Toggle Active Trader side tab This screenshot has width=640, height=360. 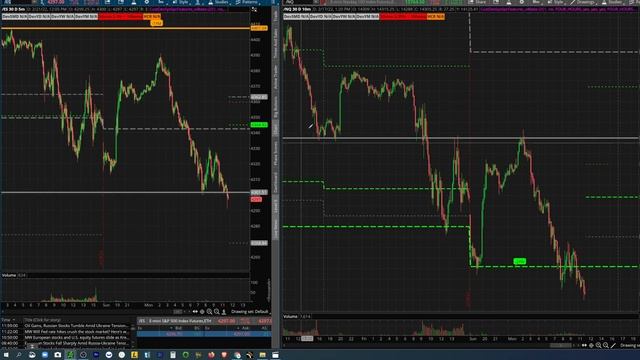(x=276, y=77)
